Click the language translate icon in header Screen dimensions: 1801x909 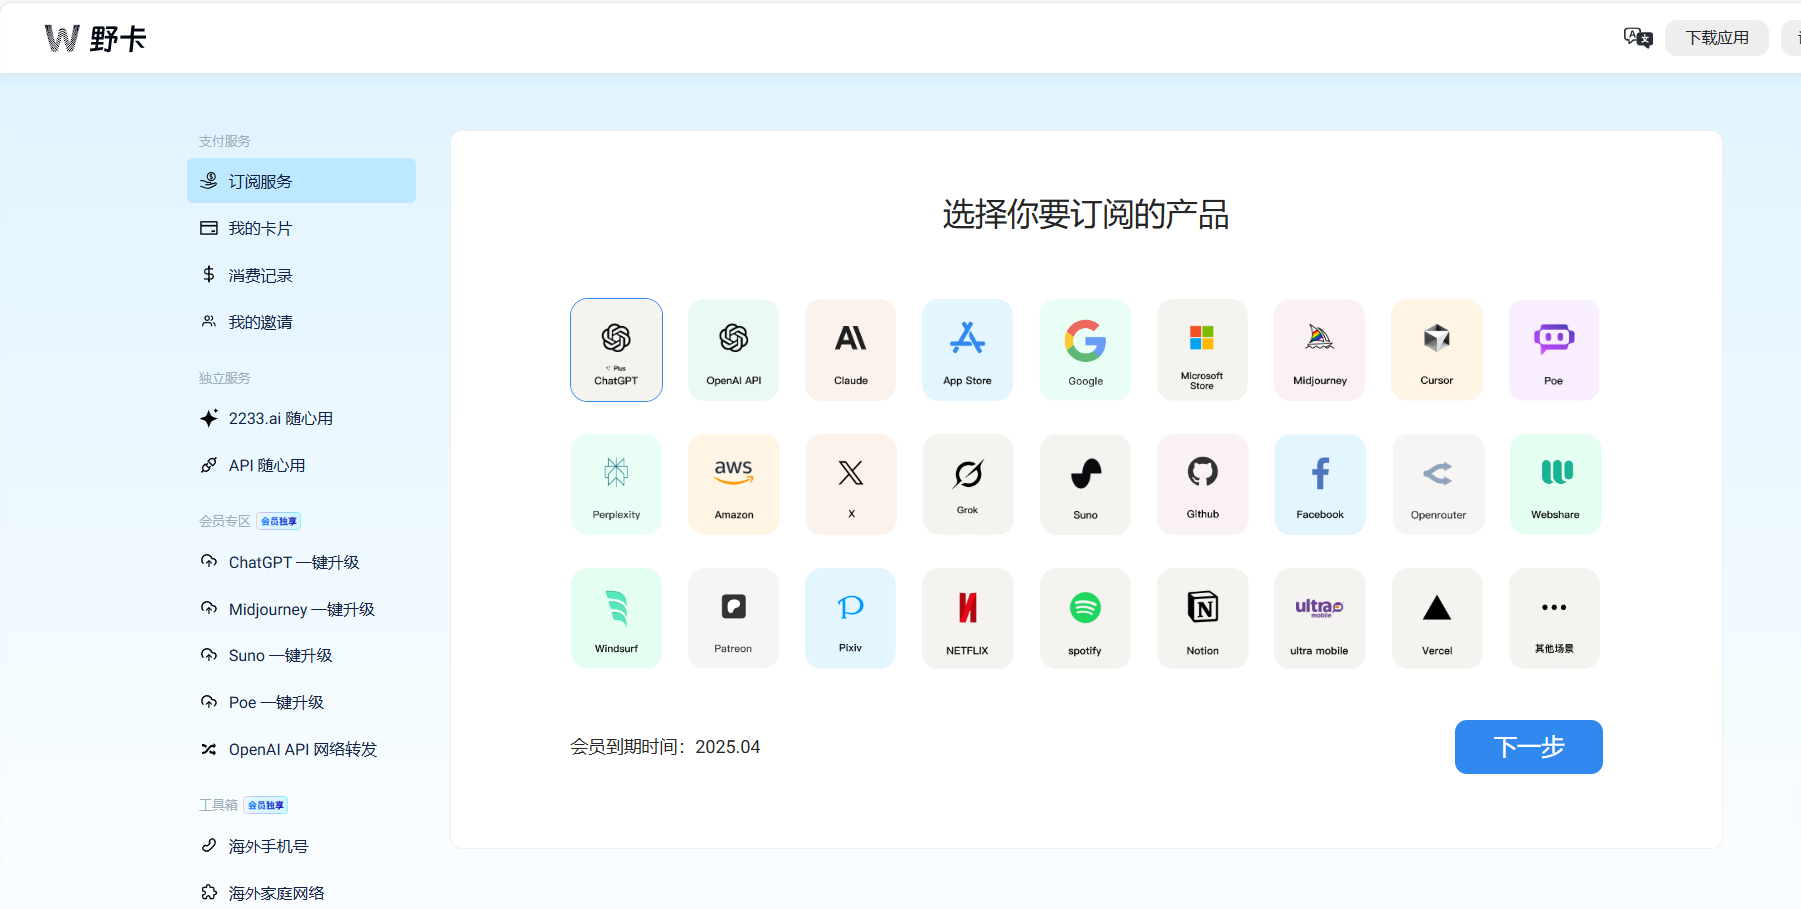click(x=1638, y=38)
